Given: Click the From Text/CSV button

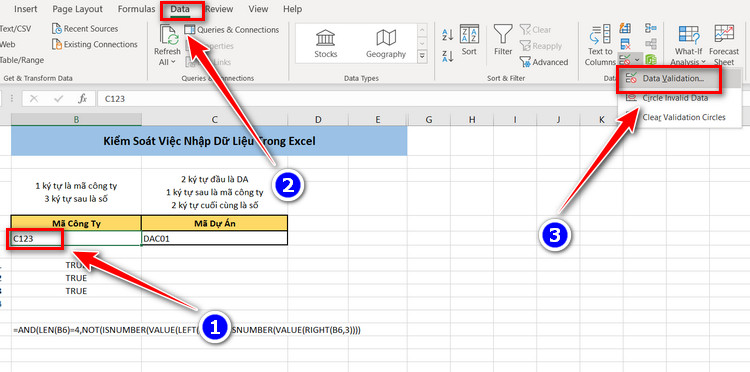Looking at the screenshot, I should [x=15, y=29].
